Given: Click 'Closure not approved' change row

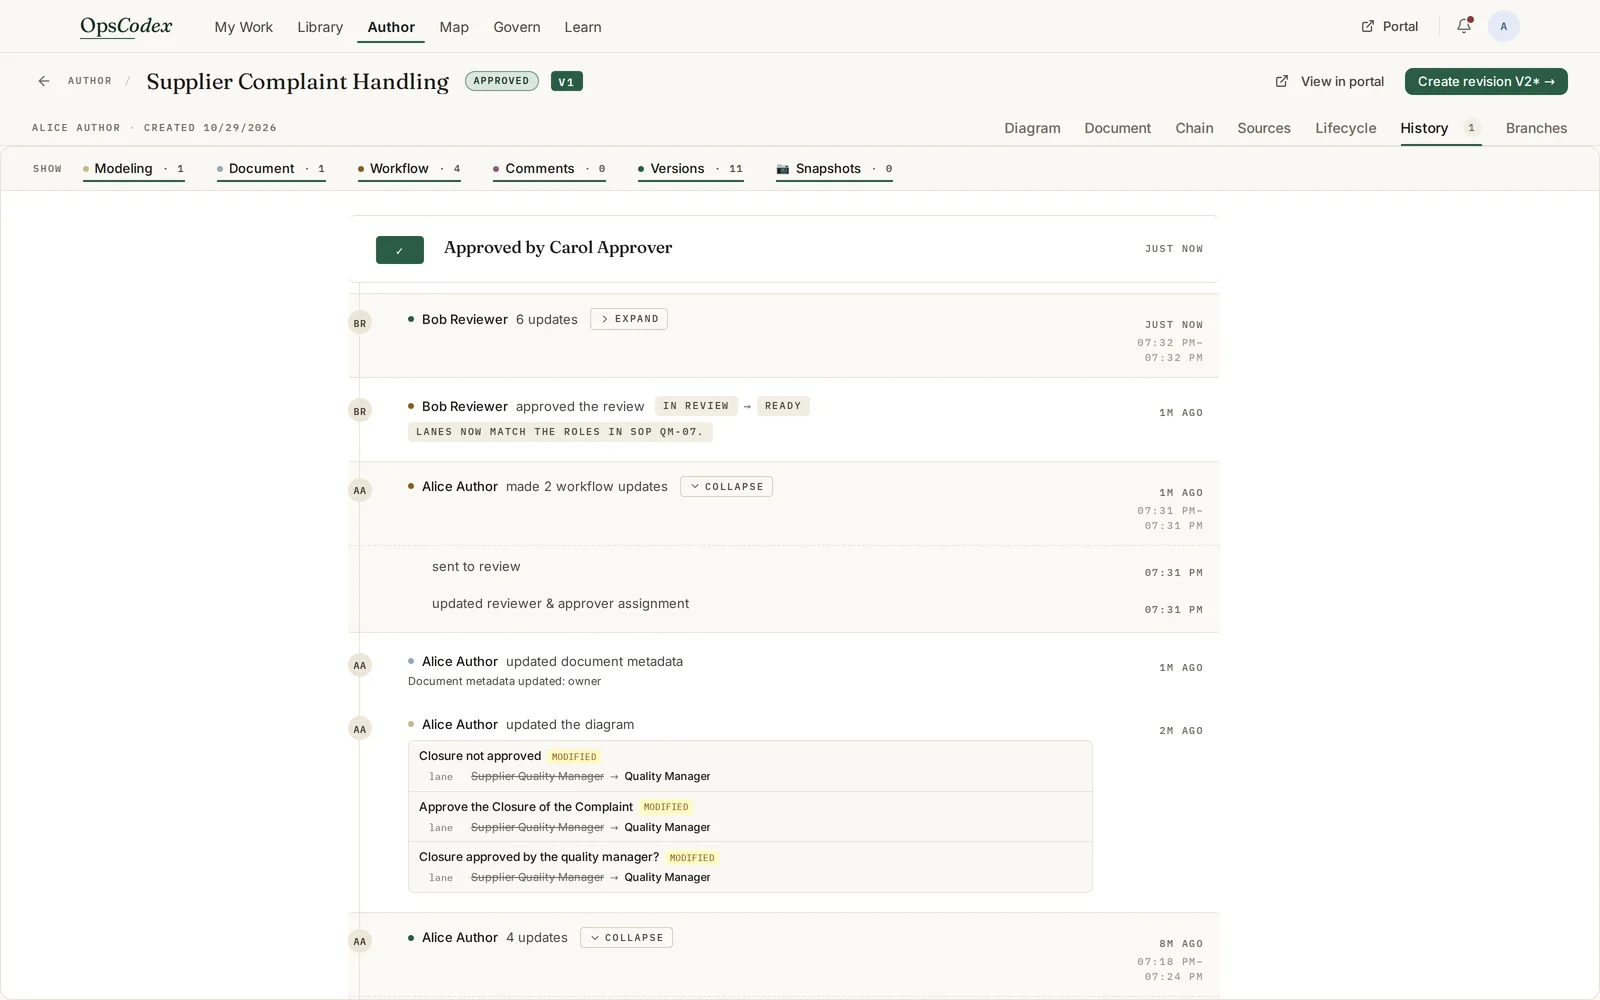Looking at the screenshot, I should pyautogui.click(x=750, y=766).
